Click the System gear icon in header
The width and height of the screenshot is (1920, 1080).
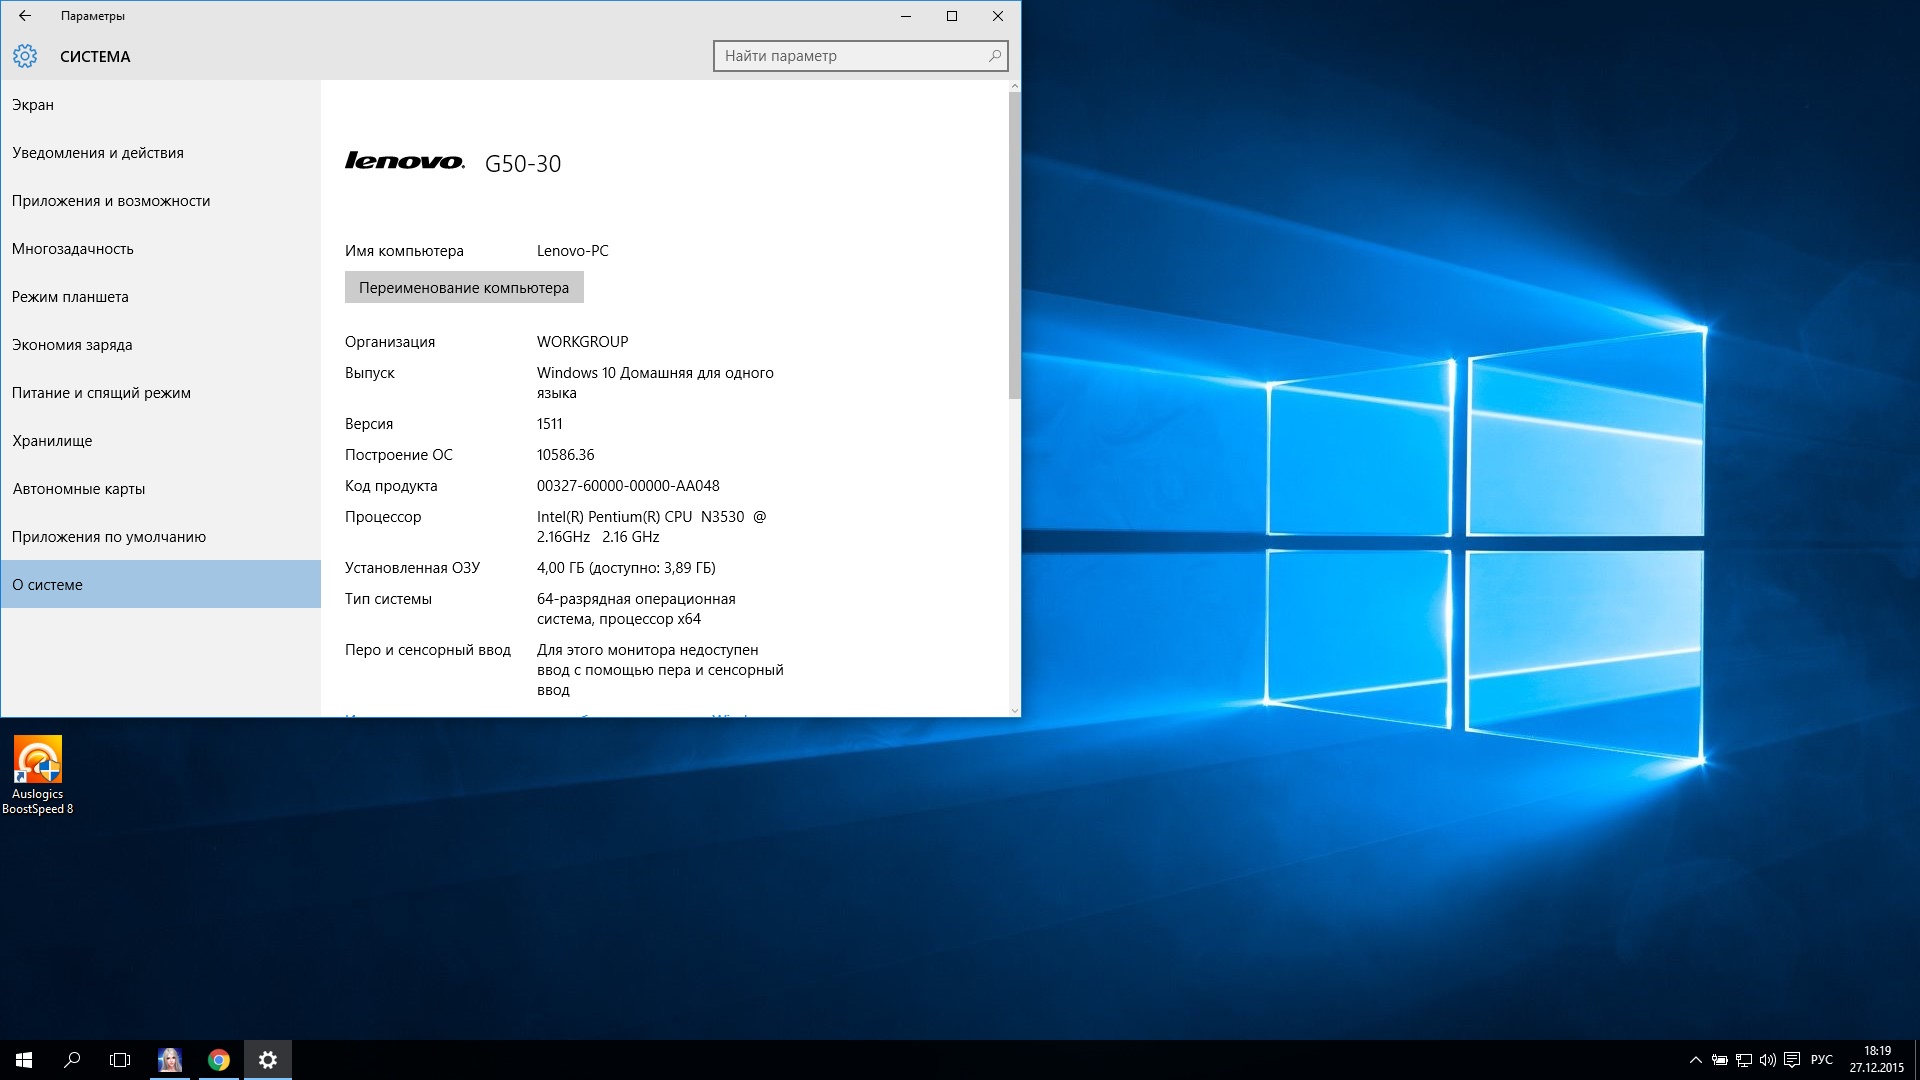(25, 56)
